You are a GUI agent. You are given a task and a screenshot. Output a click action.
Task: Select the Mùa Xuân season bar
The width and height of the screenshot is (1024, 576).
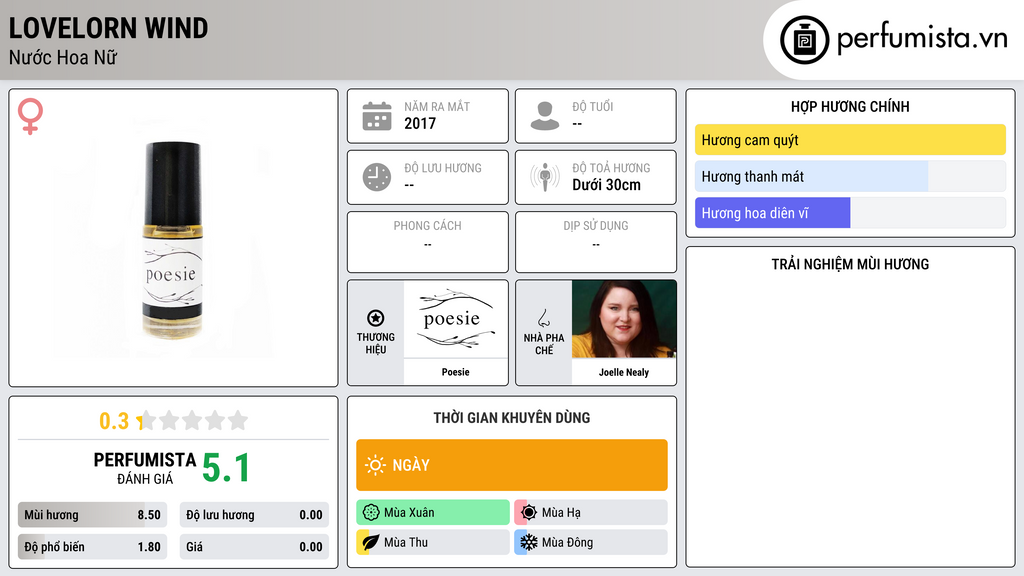pyautogui.click(x=433, y=513)
